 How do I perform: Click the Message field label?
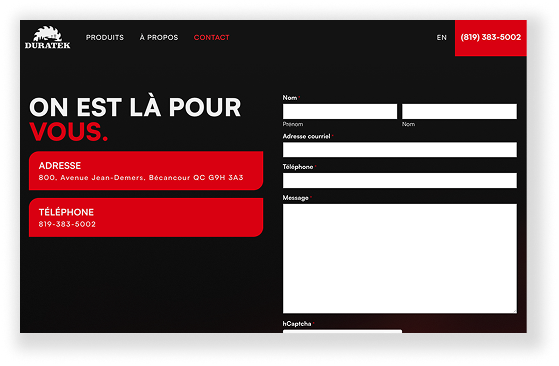coord(296,198)
